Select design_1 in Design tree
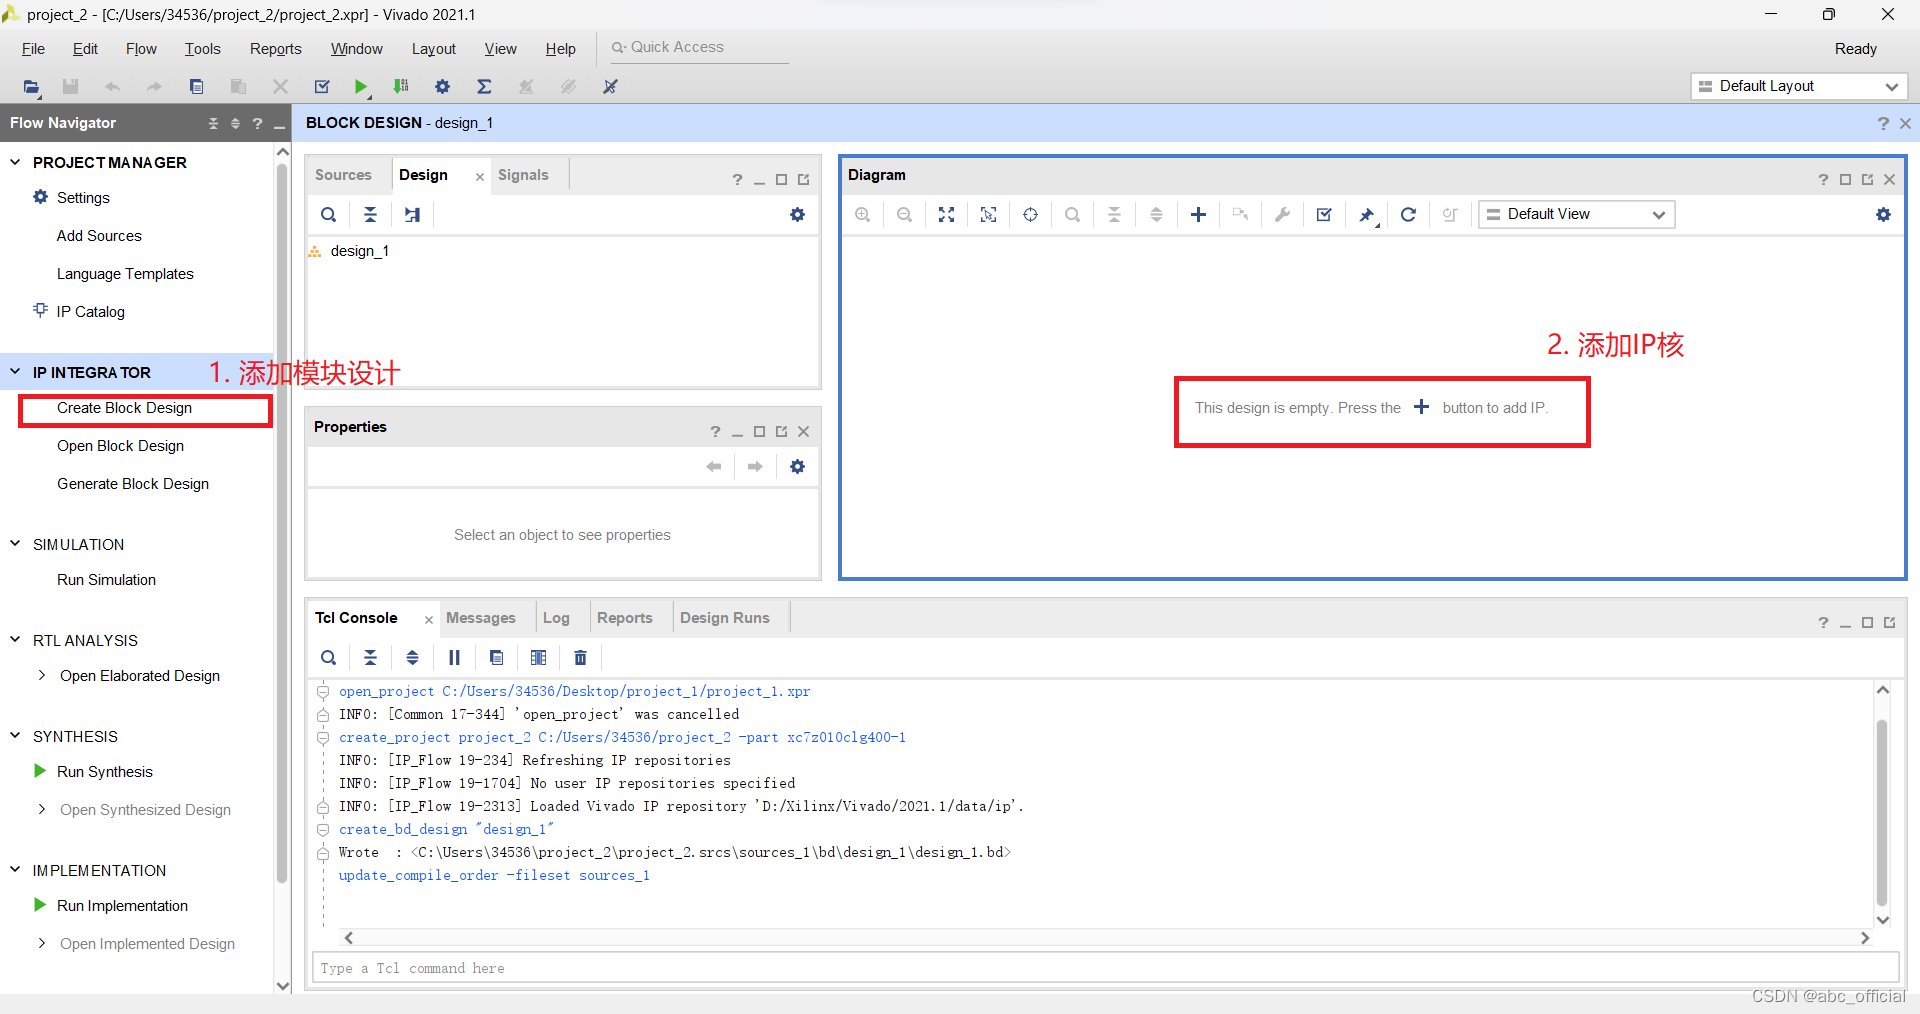This screenshot has height=1014, width=1920. 359,251
